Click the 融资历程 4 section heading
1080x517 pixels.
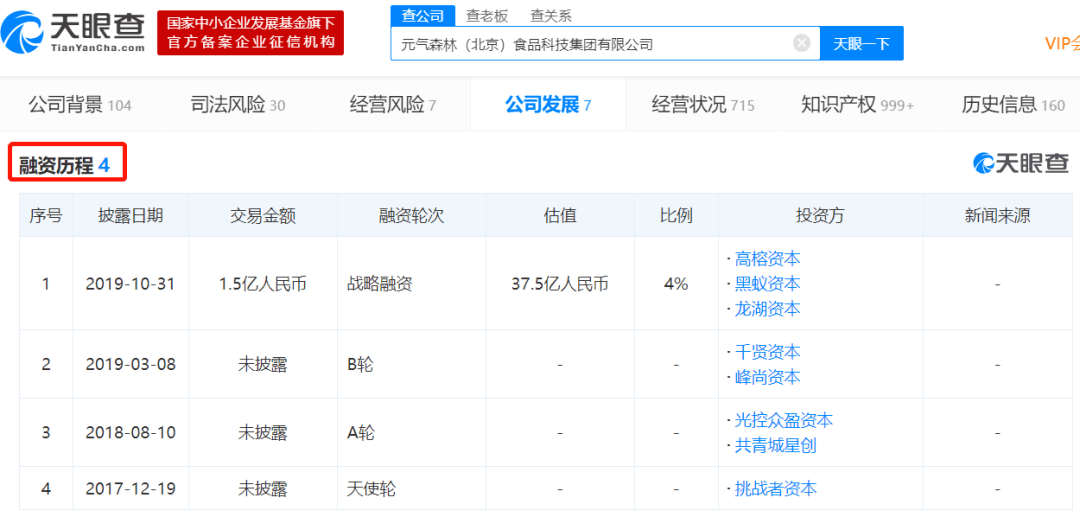click(65, 166)
